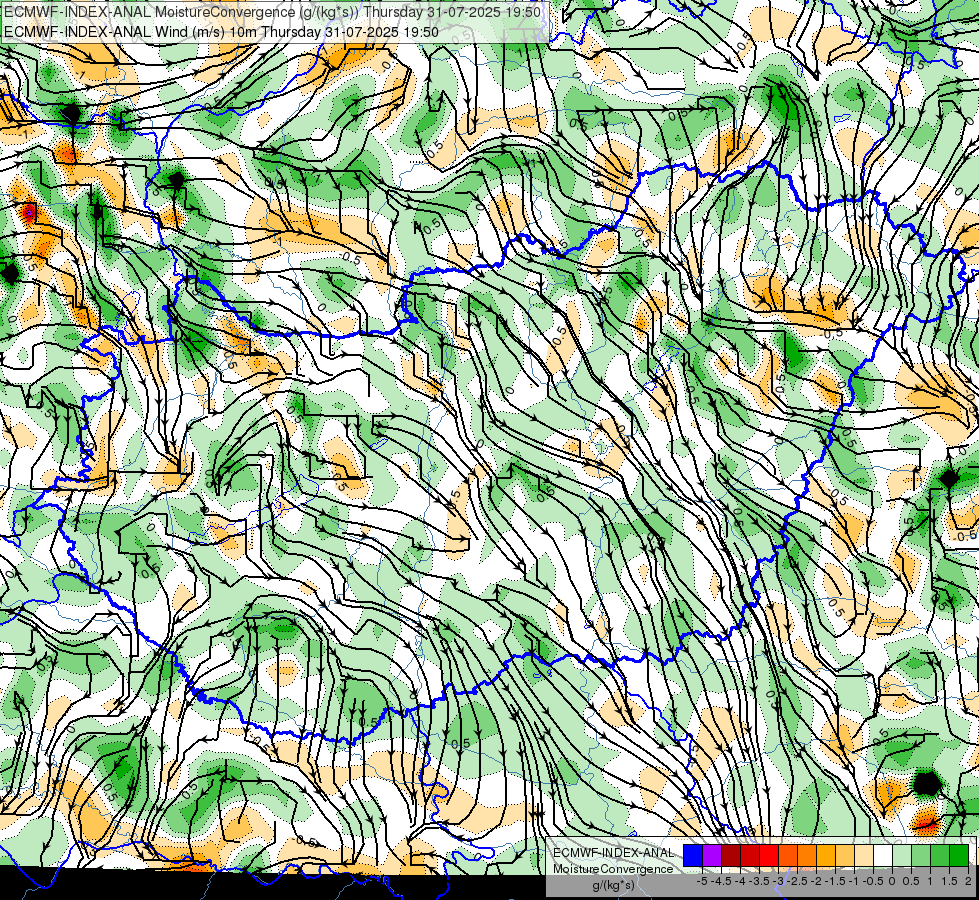
Task: Click the amber swatch between -2 and -1.5
Action: (x=826, y=856)
